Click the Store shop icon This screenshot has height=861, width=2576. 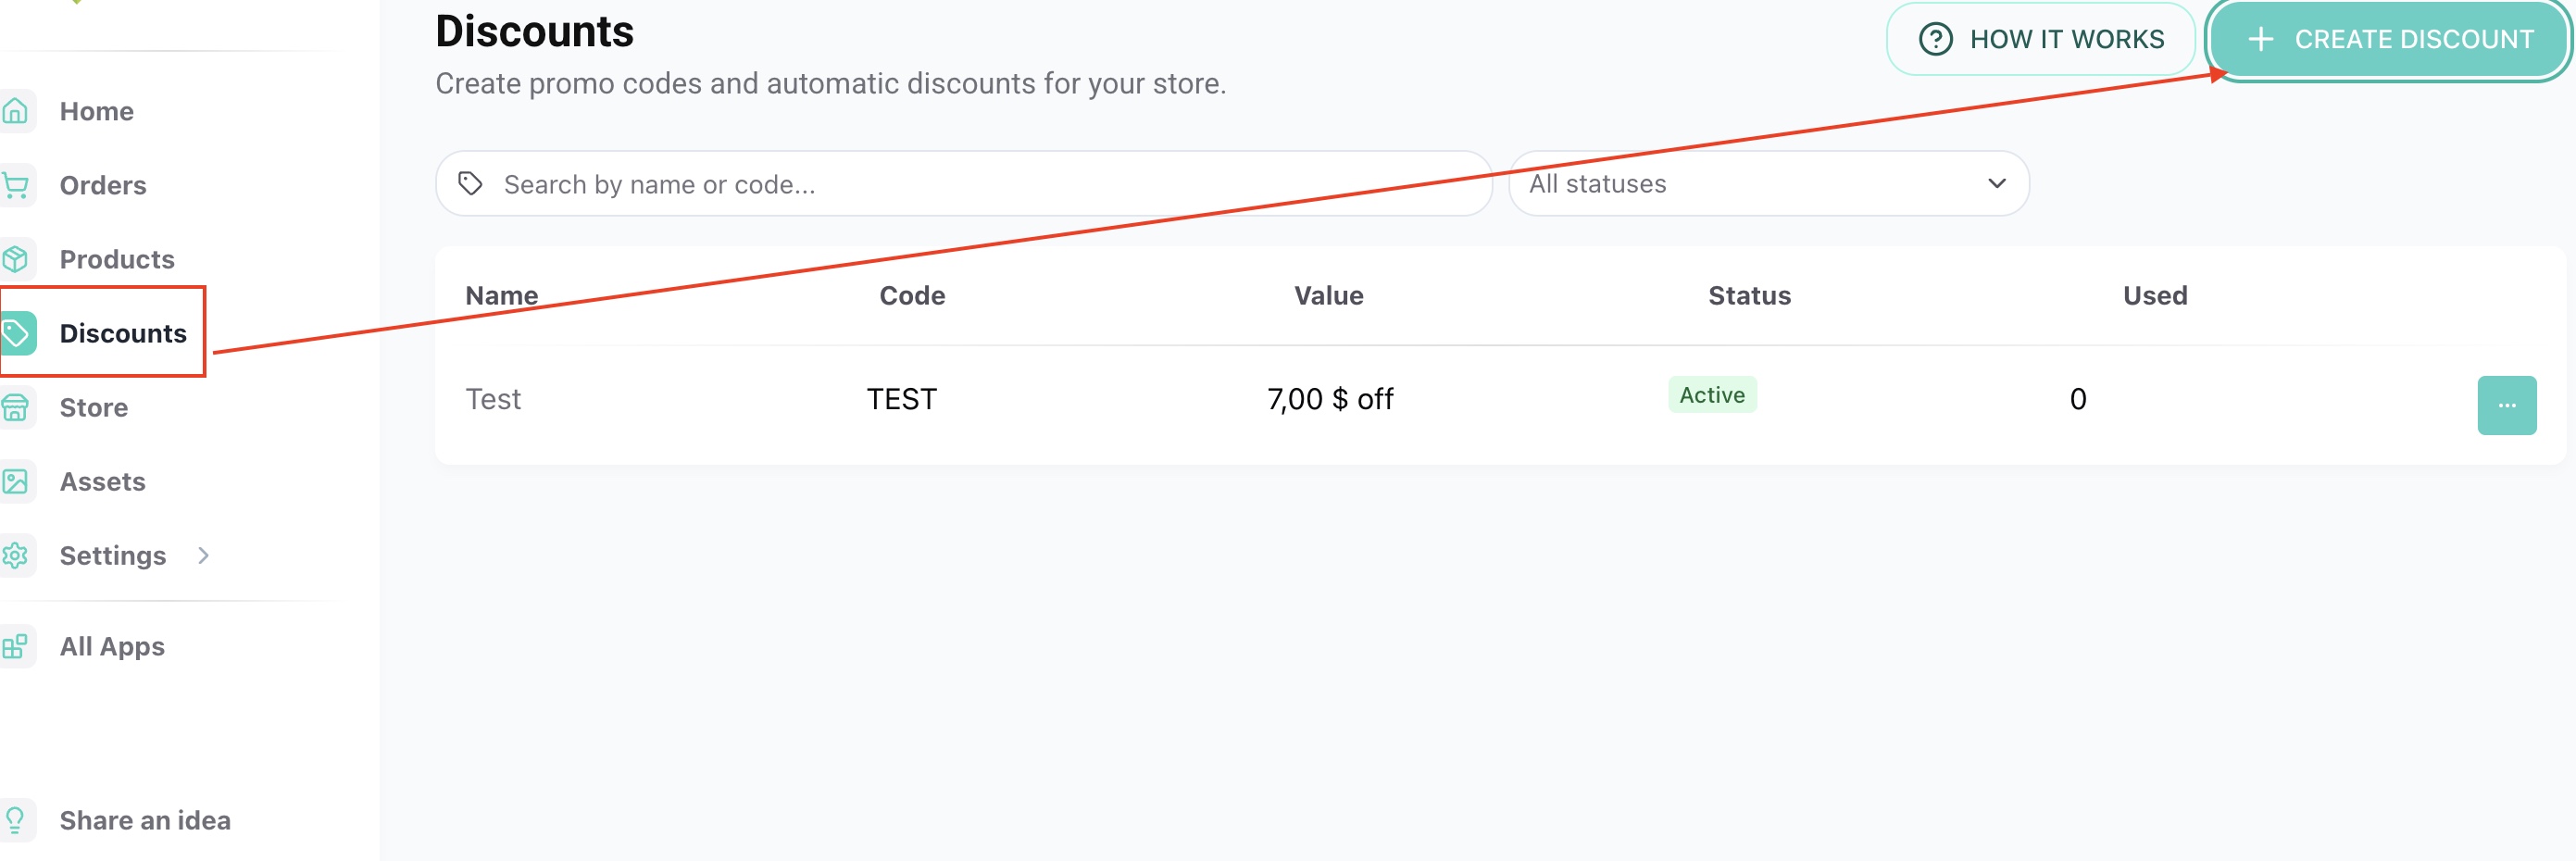click(16, 407)
